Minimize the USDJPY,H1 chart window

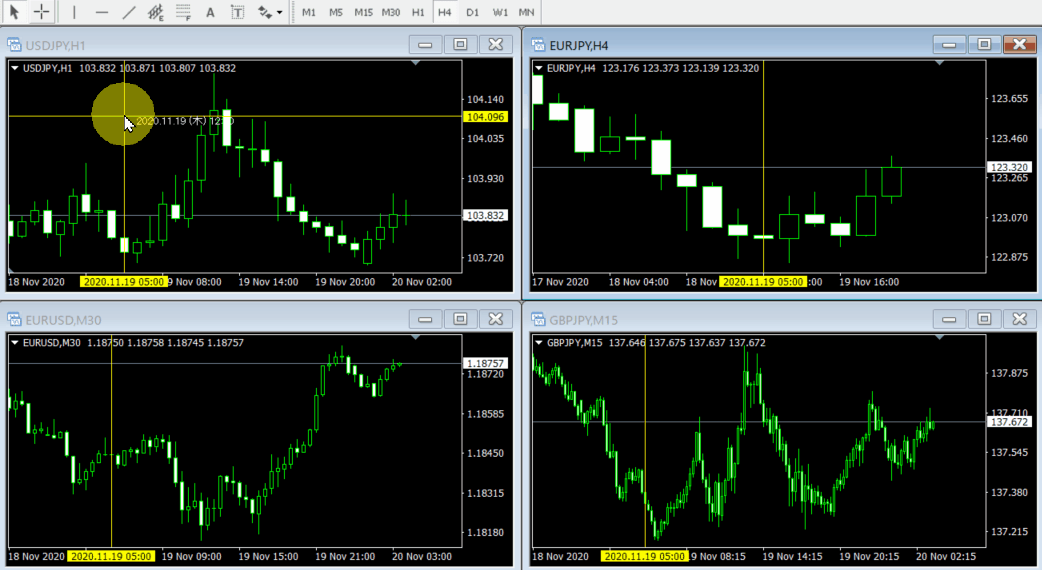coord(425,45)
